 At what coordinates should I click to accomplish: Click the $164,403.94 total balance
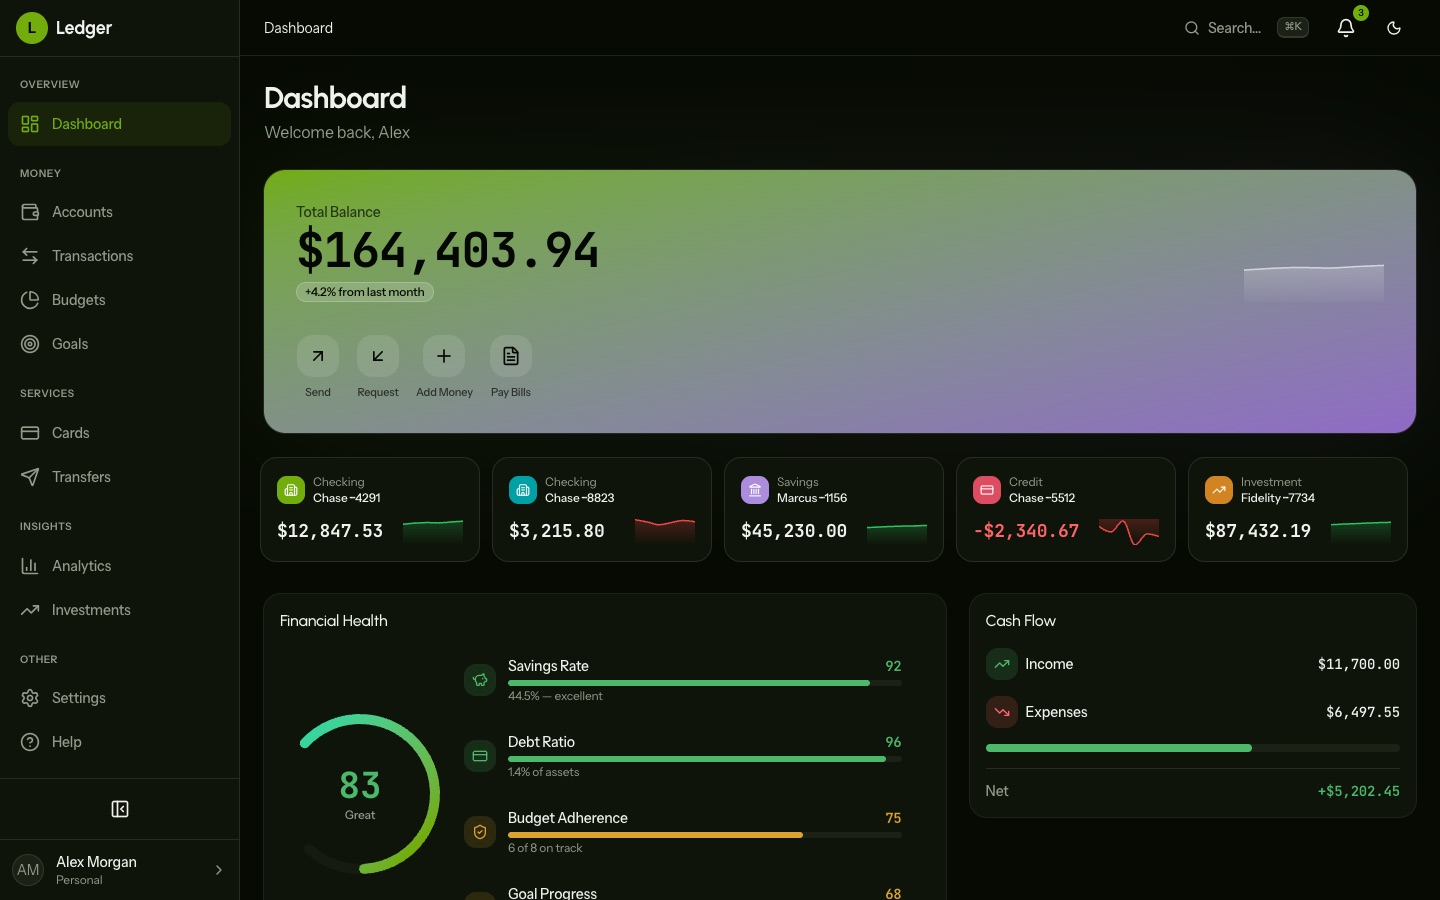pyautogui.click(x=448, y=250)
